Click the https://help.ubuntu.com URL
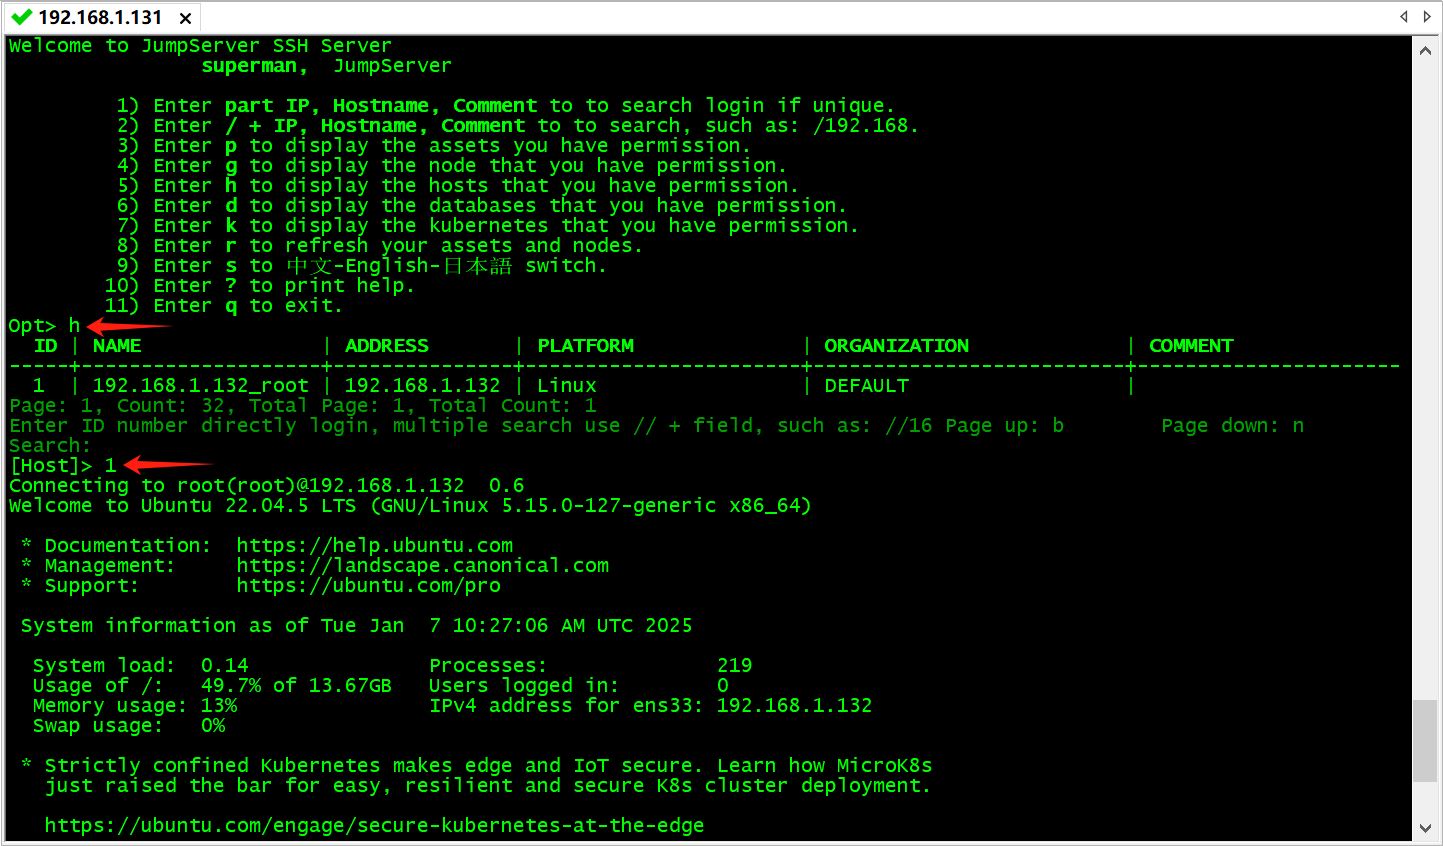This screenshot has width=1443, height=846. tap(374, 545)
